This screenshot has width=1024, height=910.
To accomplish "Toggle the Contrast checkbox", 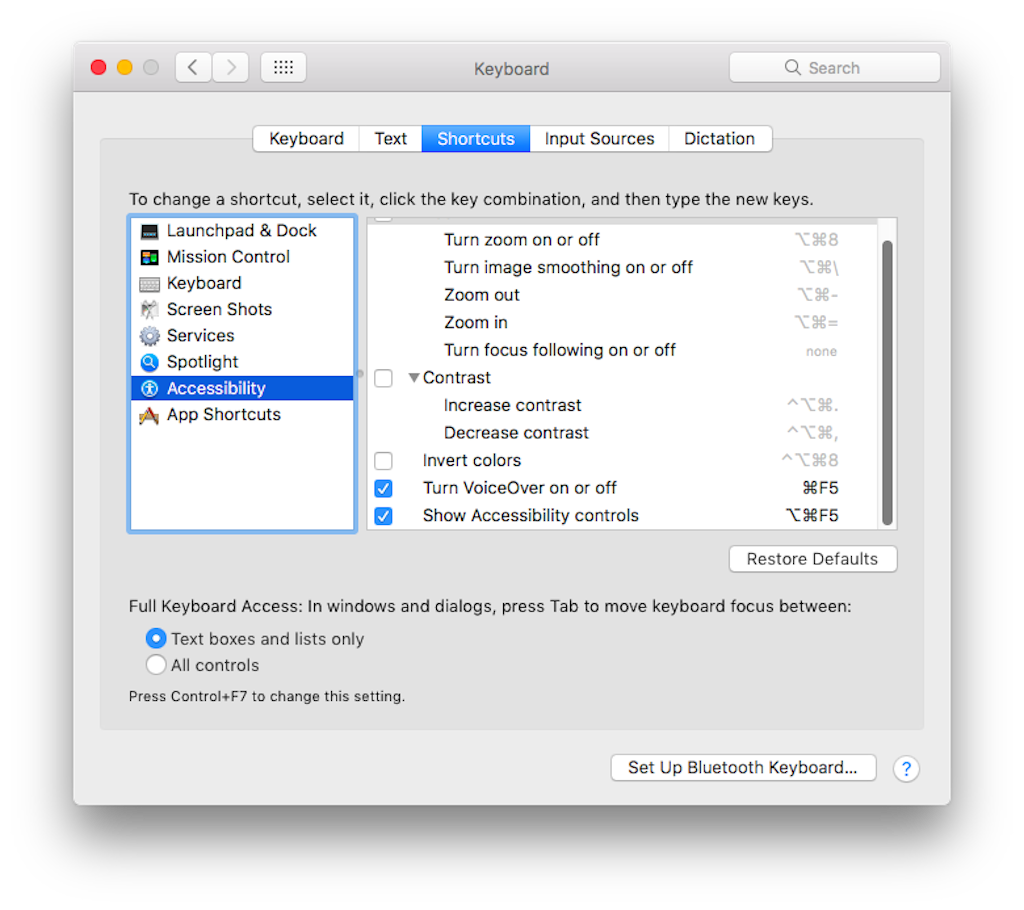I will coord(383,378).
